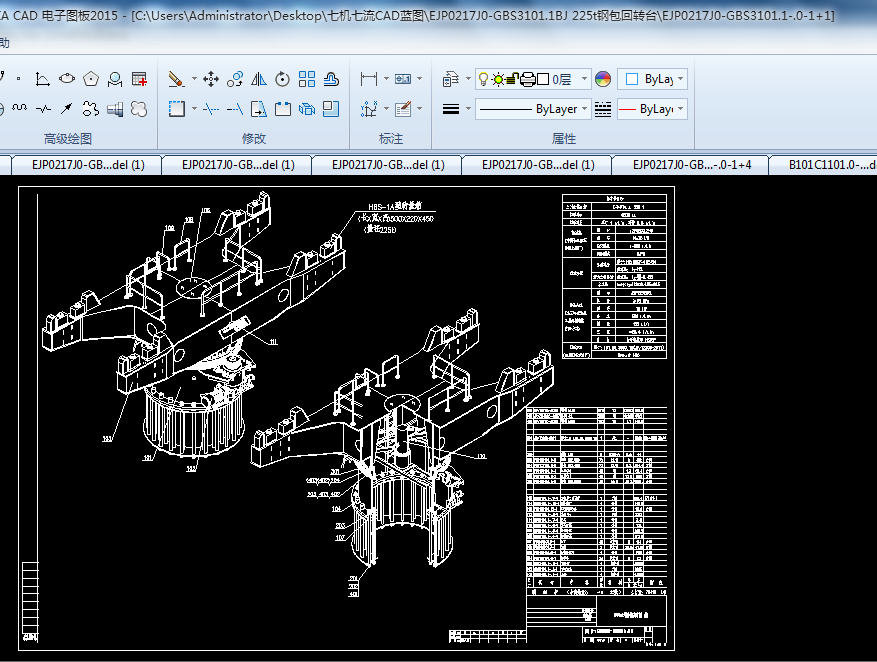
Task: Click the 修改 panel label
Action: (254, 138)
